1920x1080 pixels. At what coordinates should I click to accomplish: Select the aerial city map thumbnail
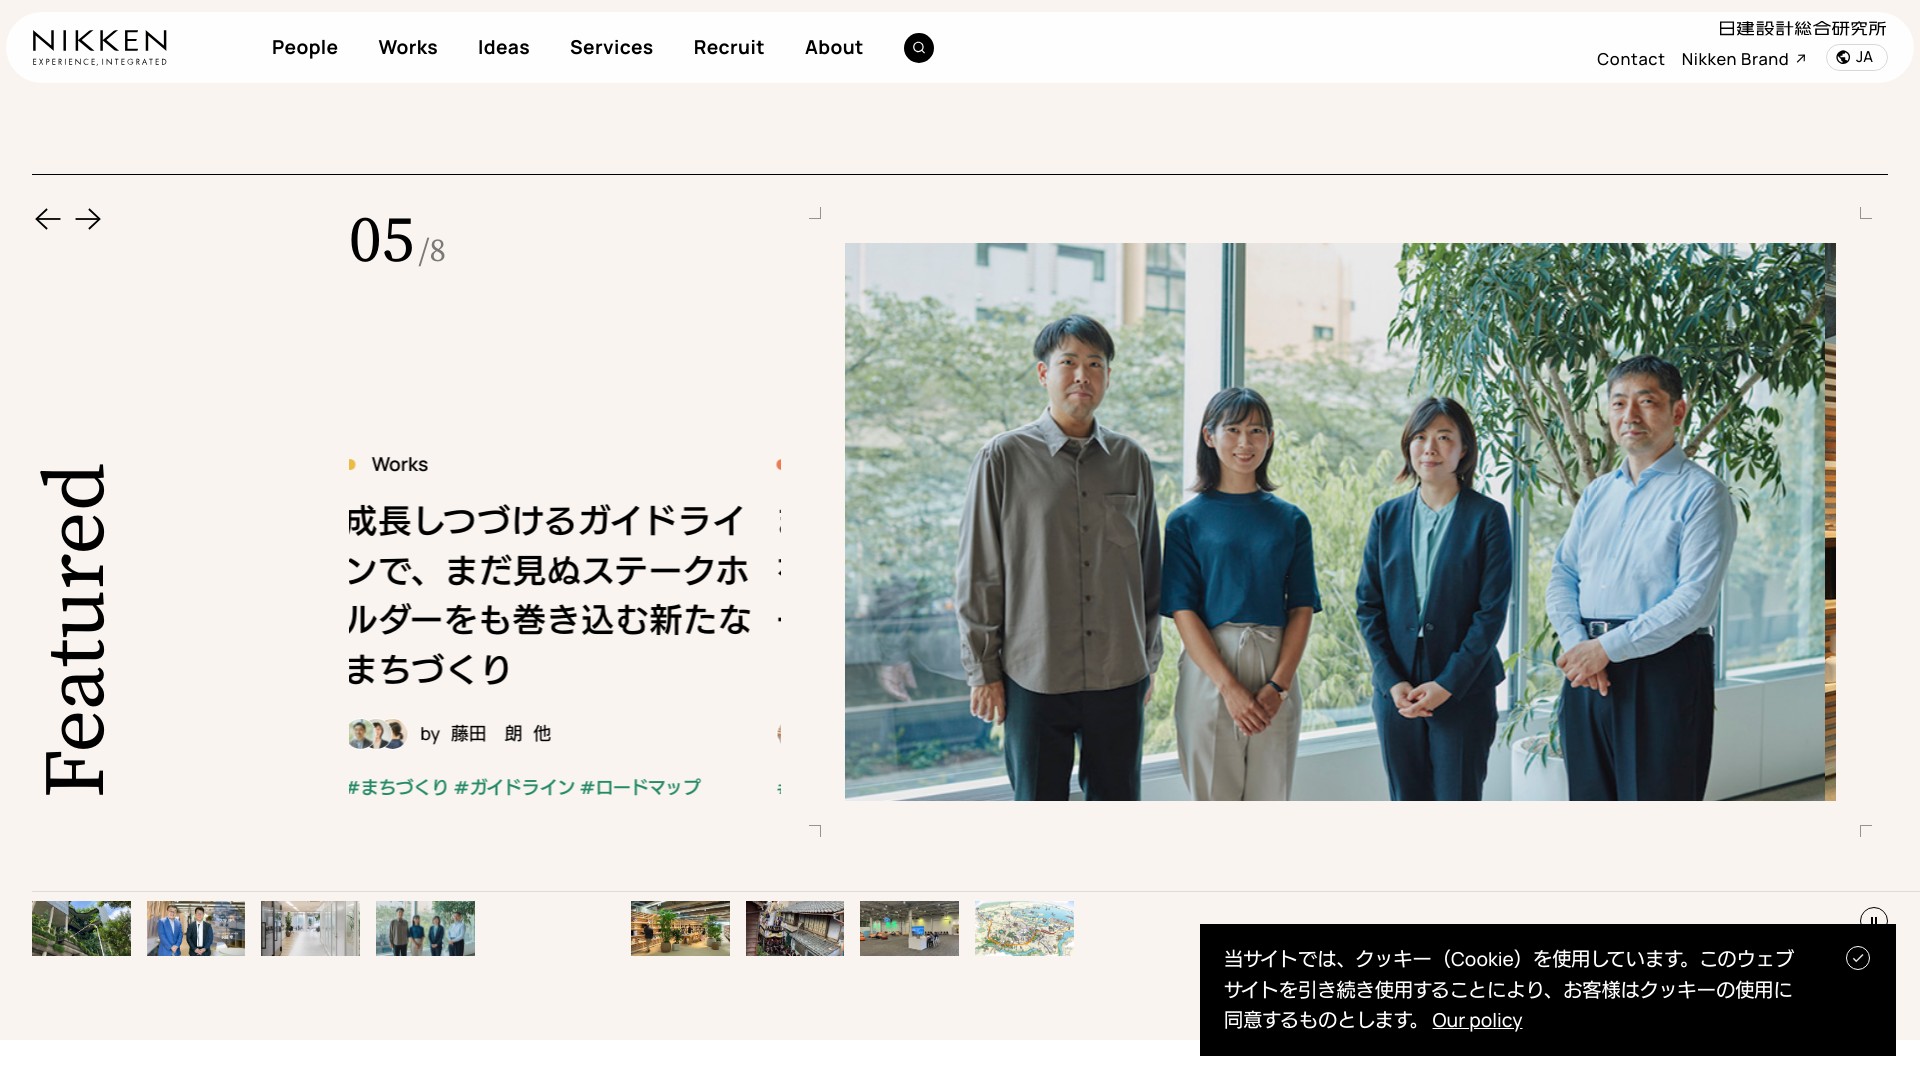(1024, 928)
